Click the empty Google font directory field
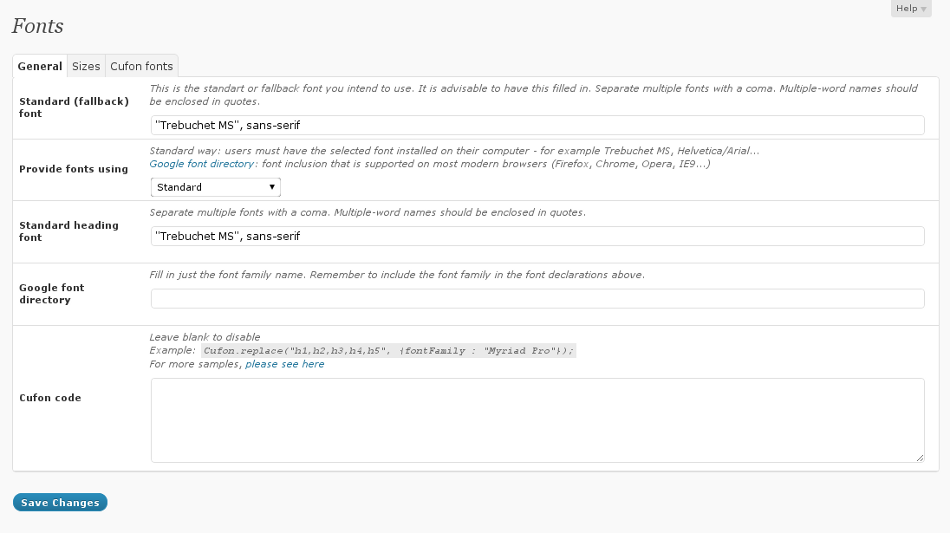This screenshot has width=950, height=533. 537,299
